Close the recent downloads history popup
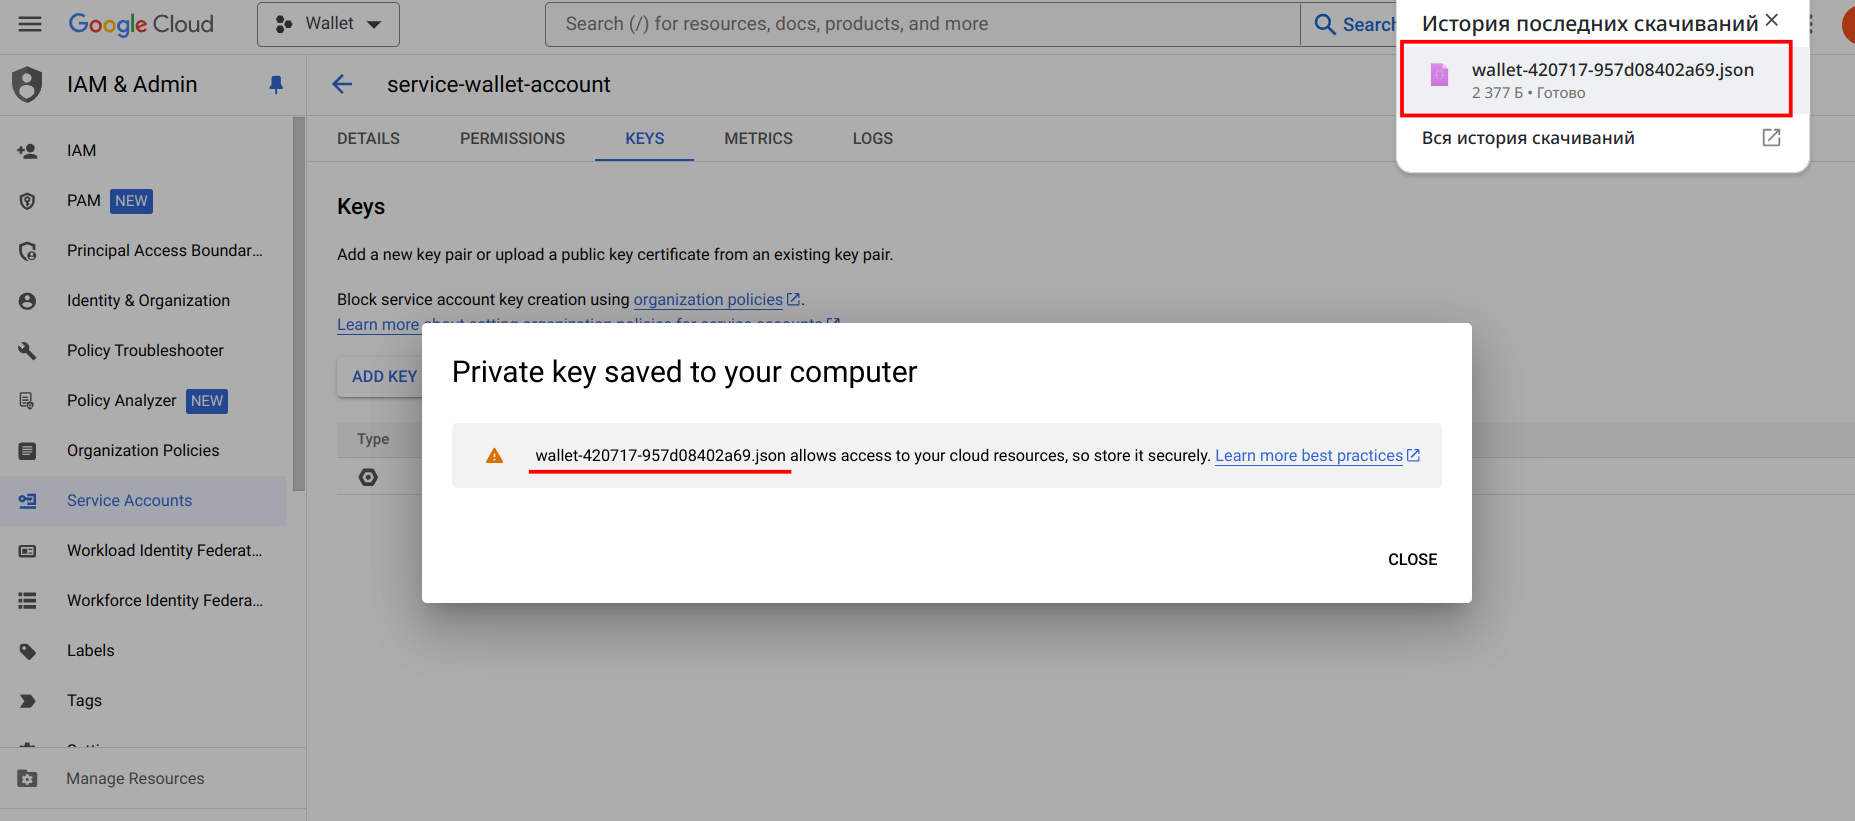Image resolution: width=1855 pixels, height=821 pixels. 1772,20
